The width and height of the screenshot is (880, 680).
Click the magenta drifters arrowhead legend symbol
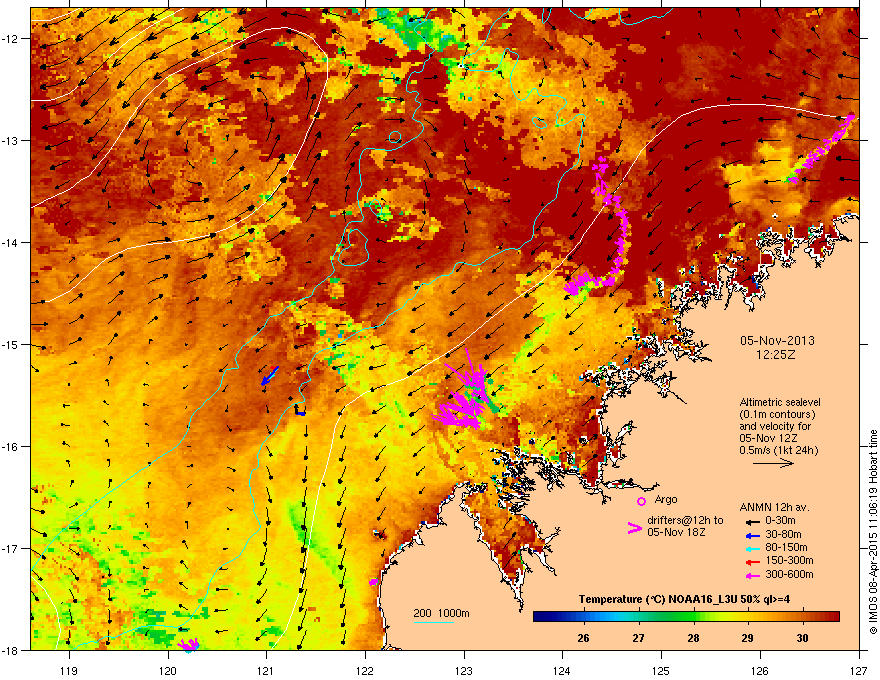[634, 528]
